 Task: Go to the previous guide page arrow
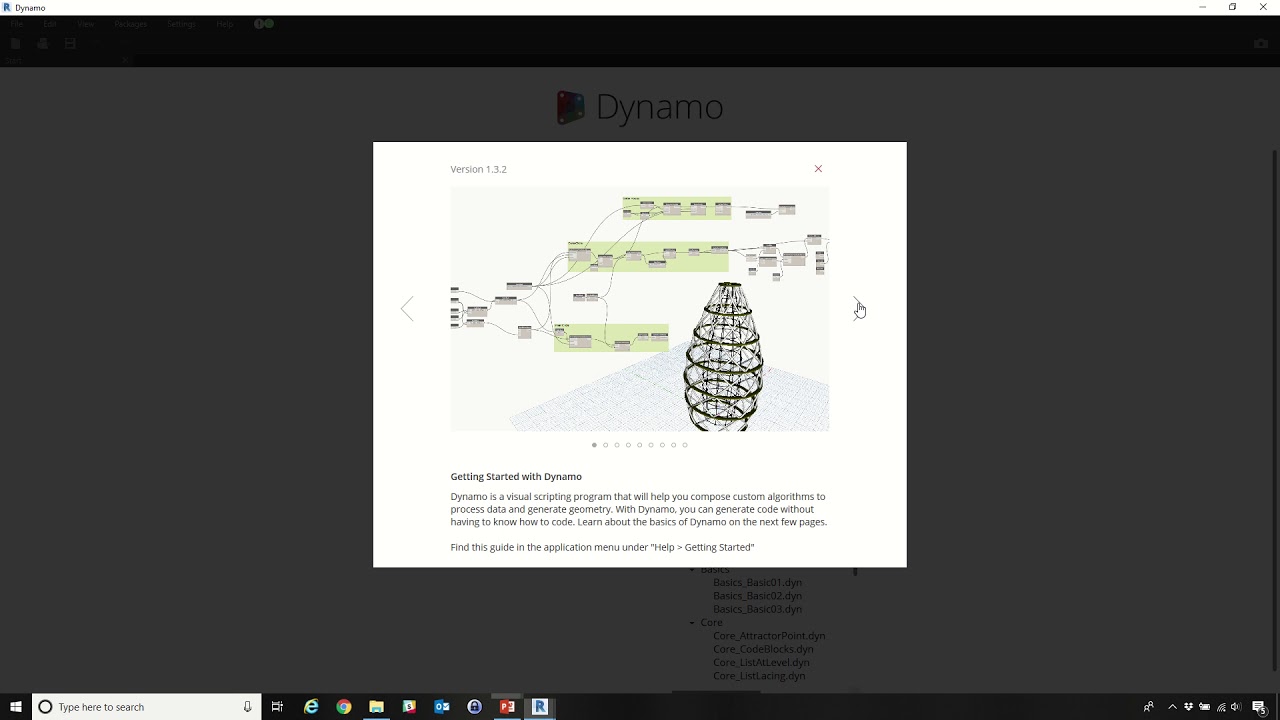(x=407, y=308)
